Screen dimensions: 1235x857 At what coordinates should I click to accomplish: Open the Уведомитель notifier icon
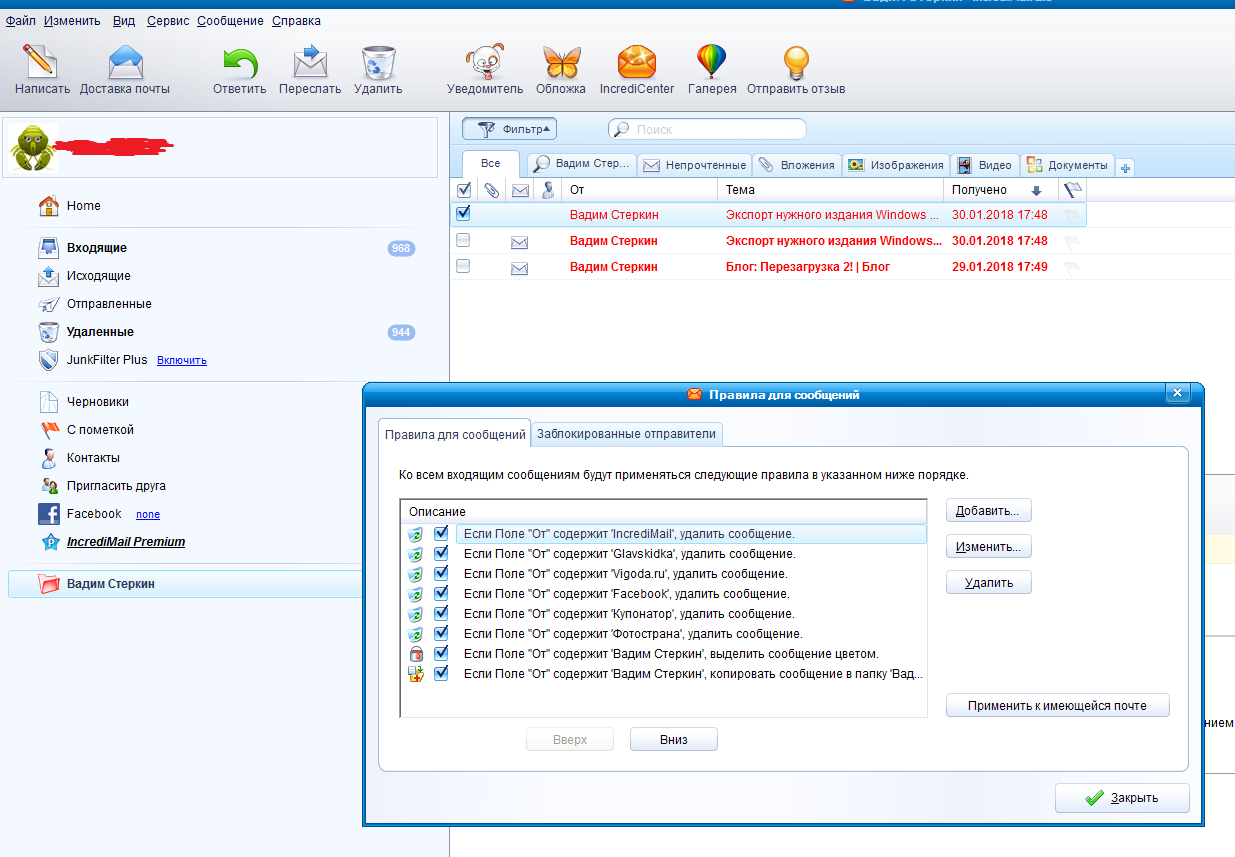[x=485, y=62]
